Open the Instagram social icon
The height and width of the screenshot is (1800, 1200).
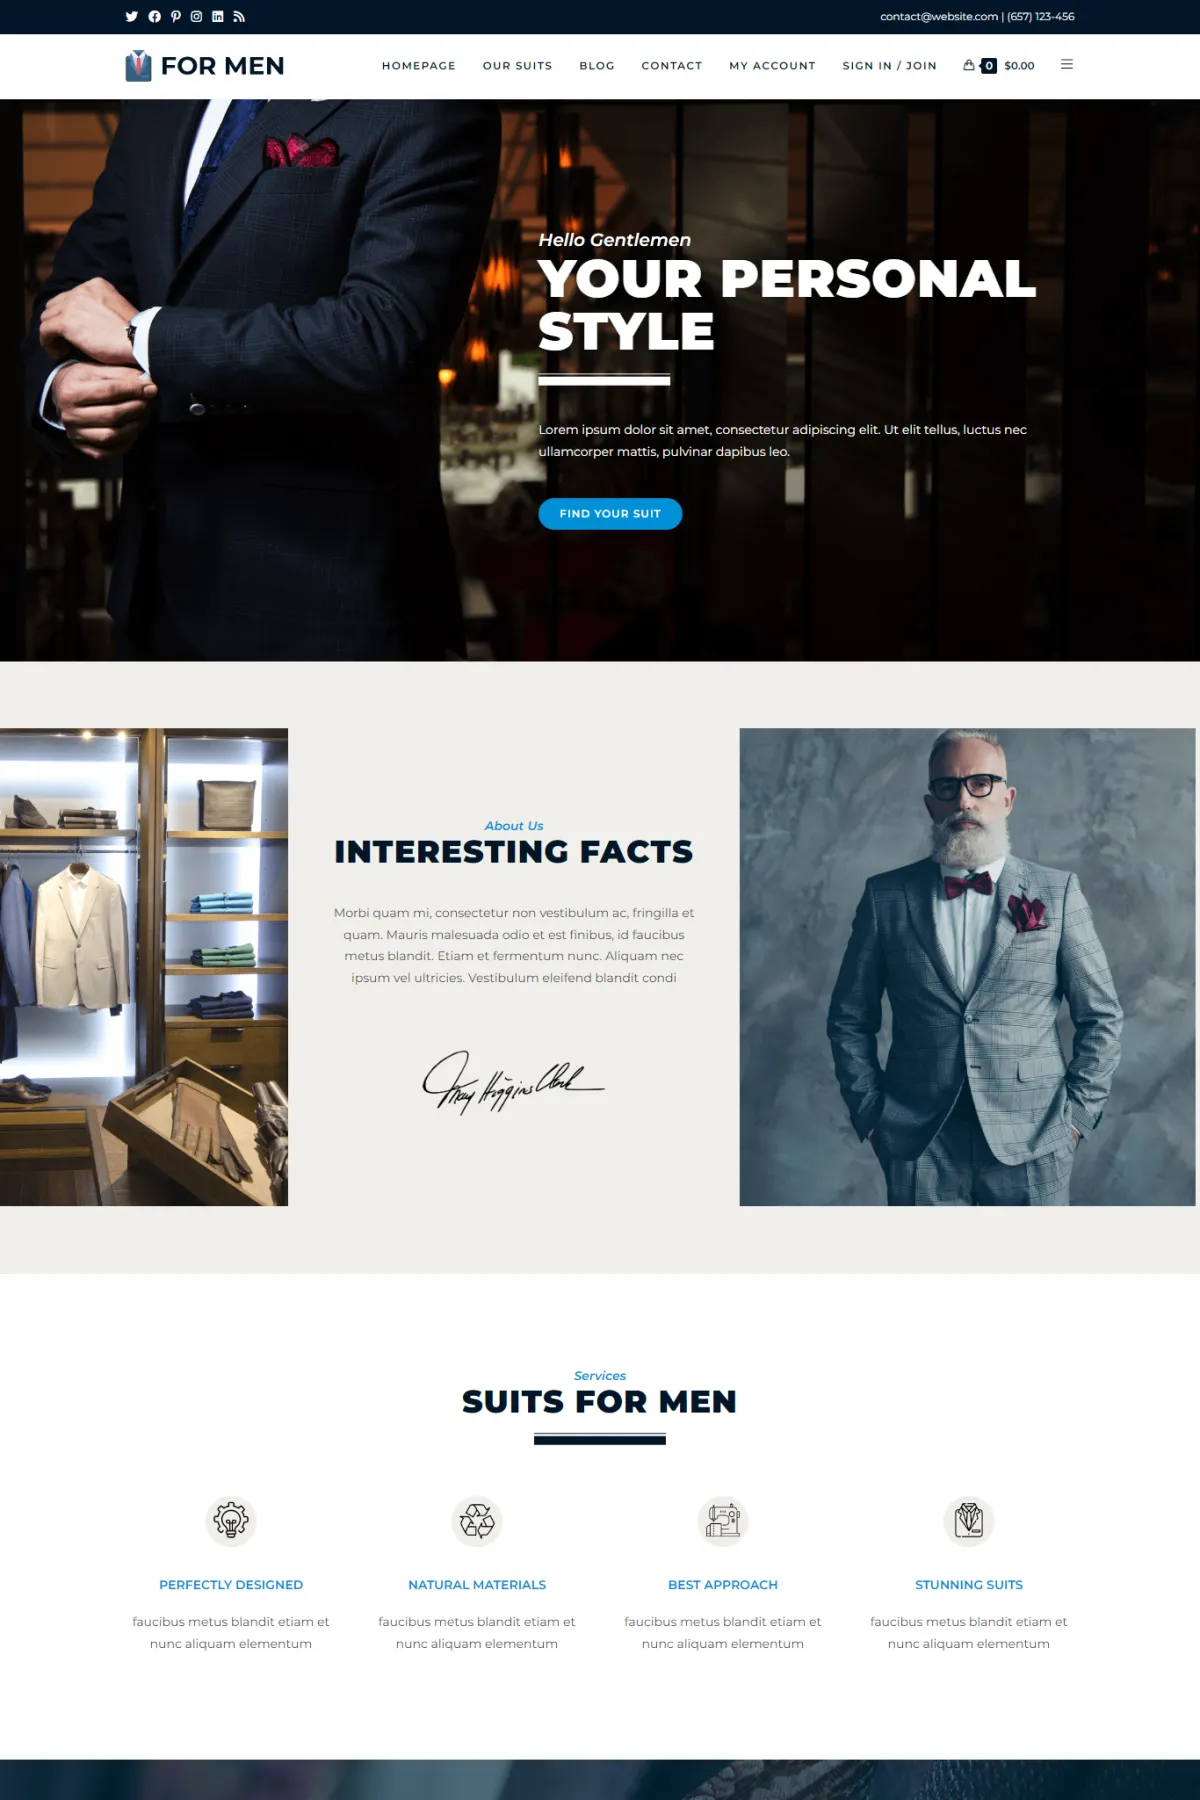pyautogui.click(x=196, y=17)
